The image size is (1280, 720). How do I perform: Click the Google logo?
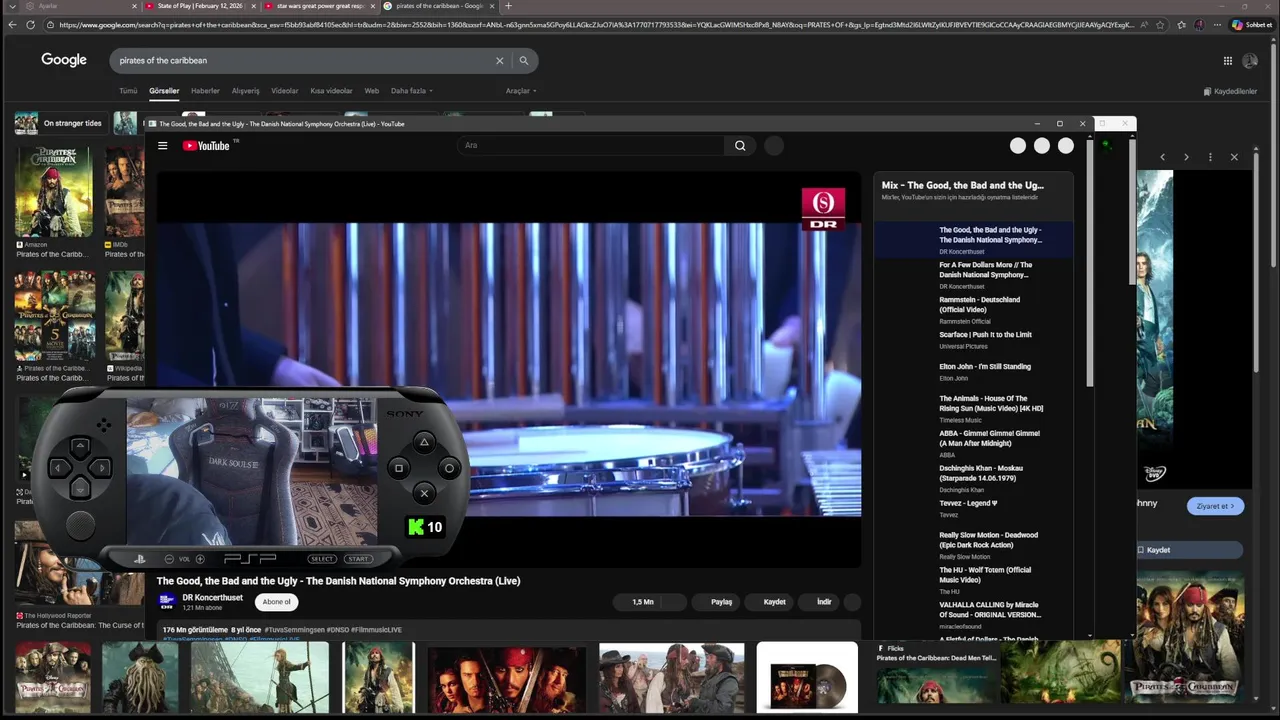pyautogui.click(x=64, y=60)
